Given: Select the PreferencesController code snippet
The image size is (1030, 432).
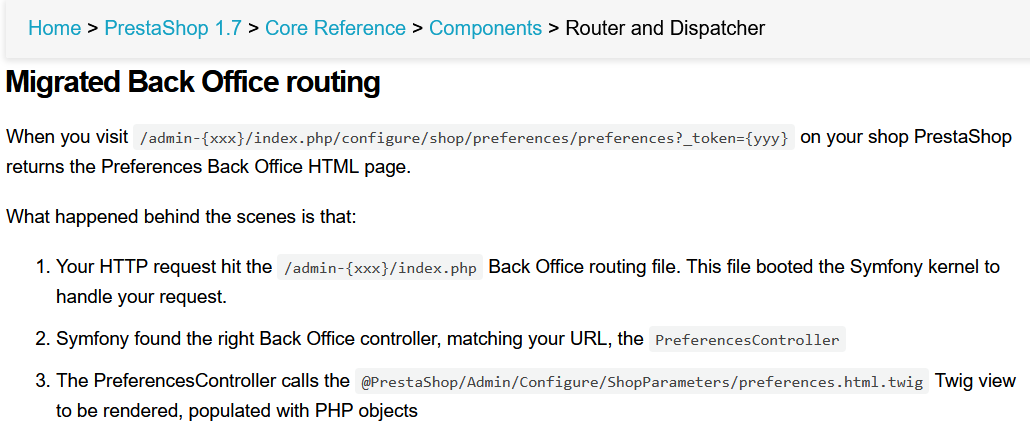Looking at the screenshot, I should pos(747,339).
